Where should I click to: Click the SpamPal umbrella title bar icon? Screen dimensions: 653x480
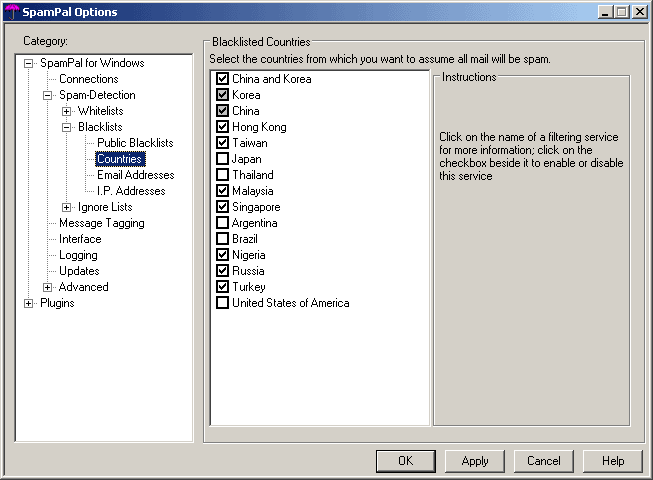(12, 12)
